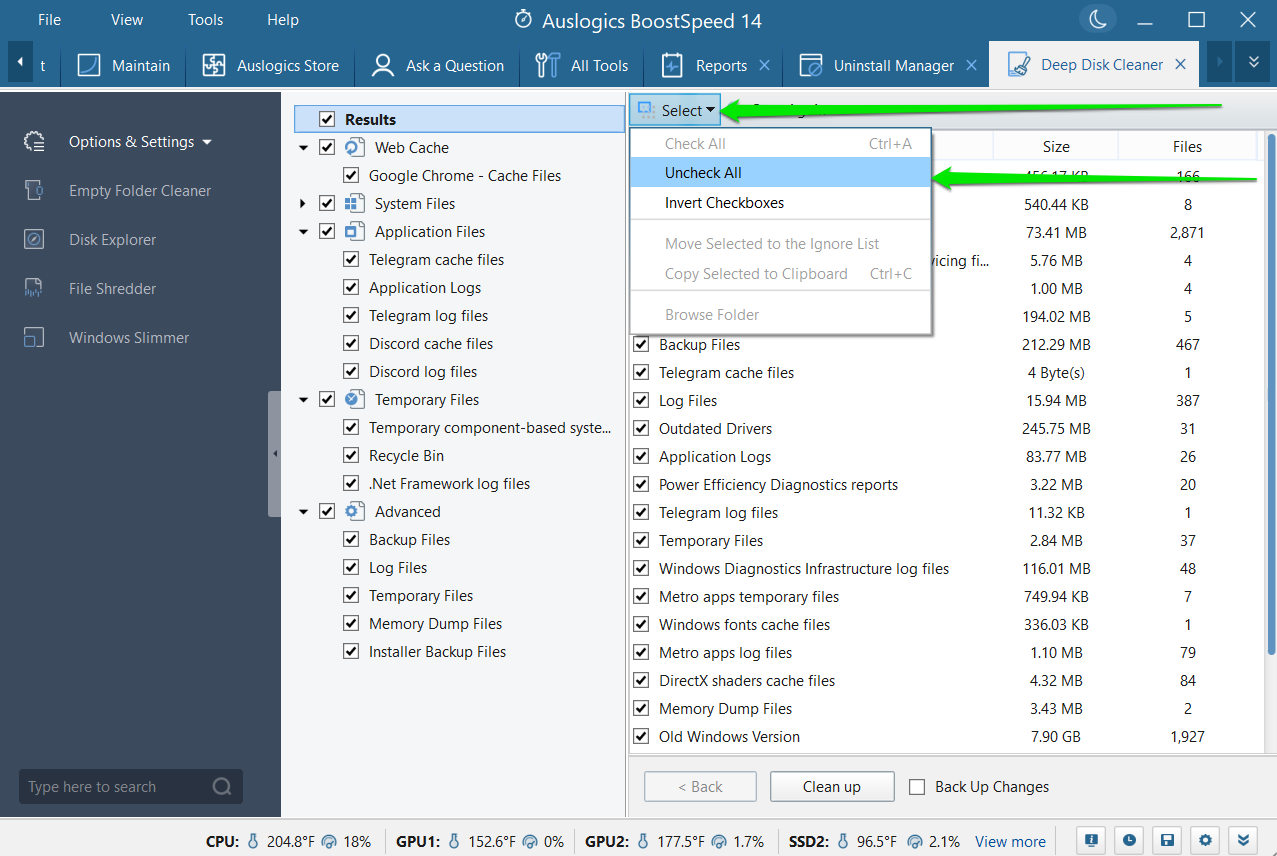Open settings gear in status bar
This screenshot has width=1277, height=856.
click(x=1205, y=841)
